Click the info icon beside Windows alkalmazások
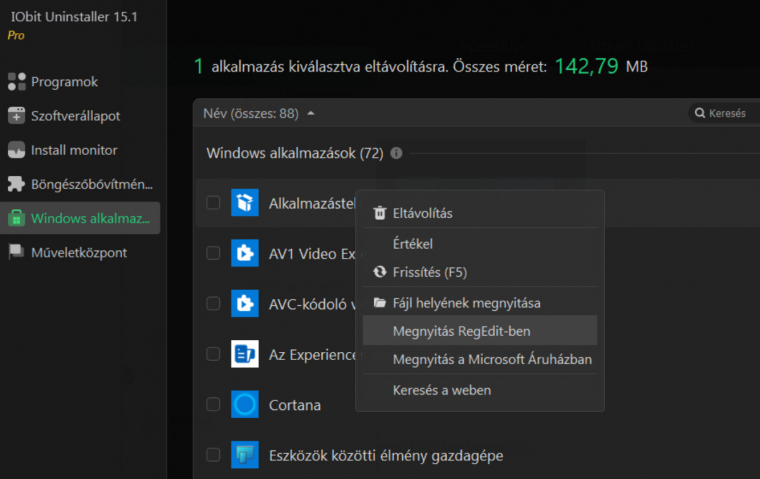This screenshot has width=760, height=479. (x=396, y=153)
